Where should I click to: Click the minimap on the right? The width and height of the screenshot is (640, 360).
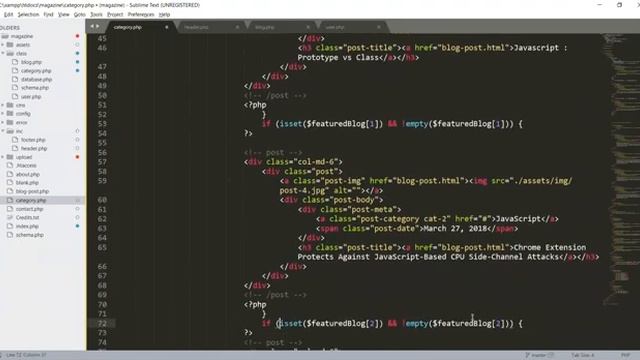[621, 169]
